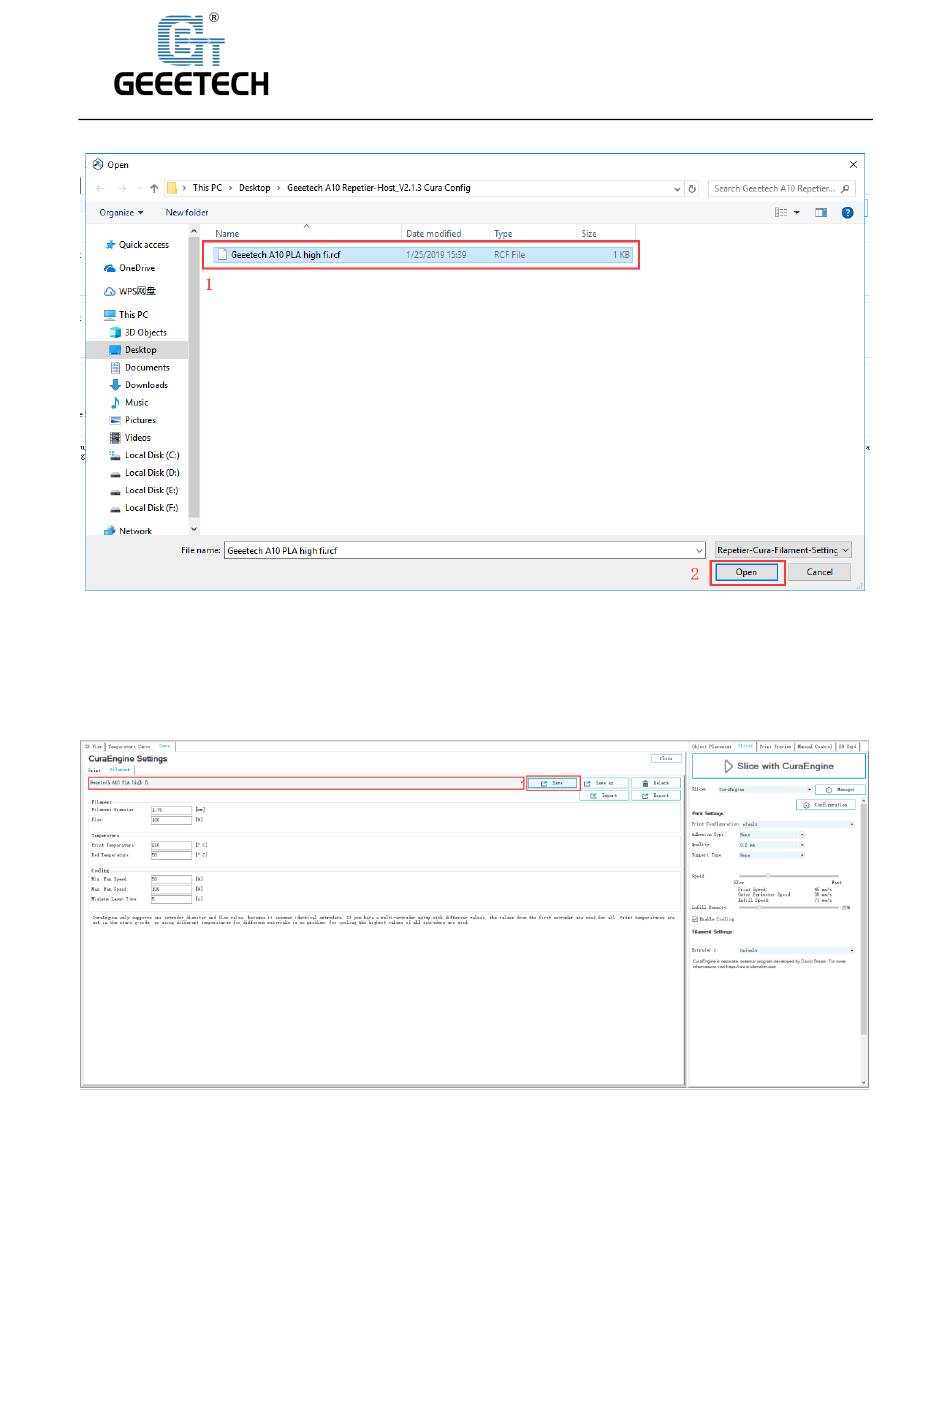This screenshot has width=950, height=1419.
Task: Open the Videos folder
Action: 131,437
